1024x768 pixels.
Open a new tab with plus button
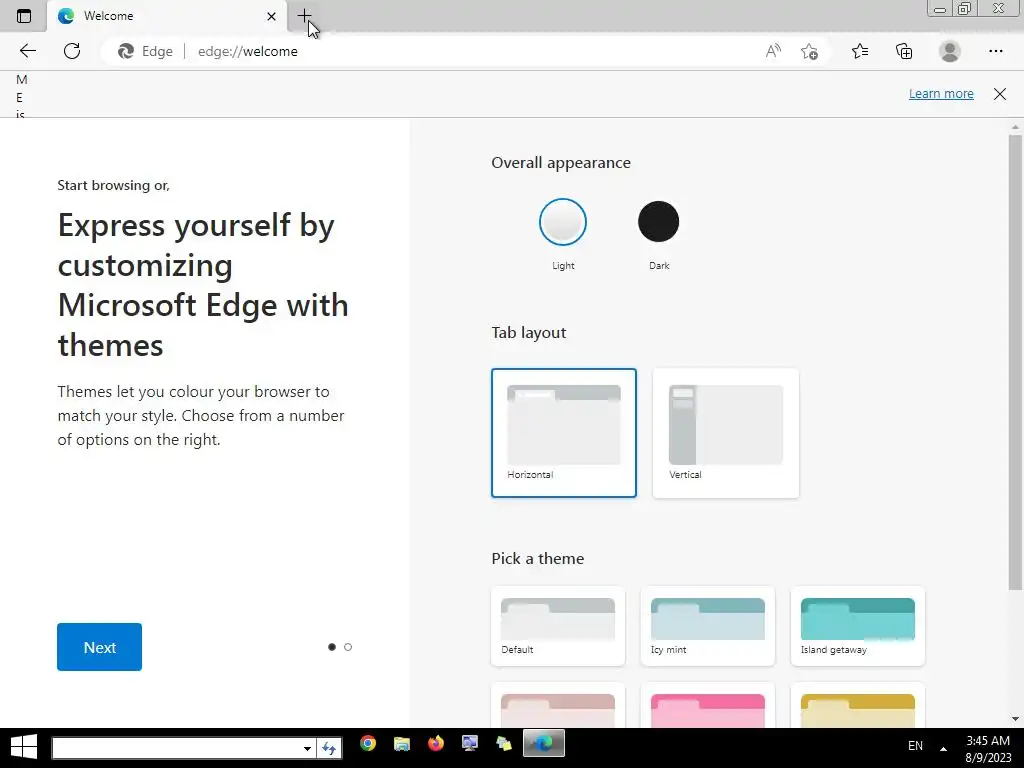pyautogui.click(x=304, y=16)
